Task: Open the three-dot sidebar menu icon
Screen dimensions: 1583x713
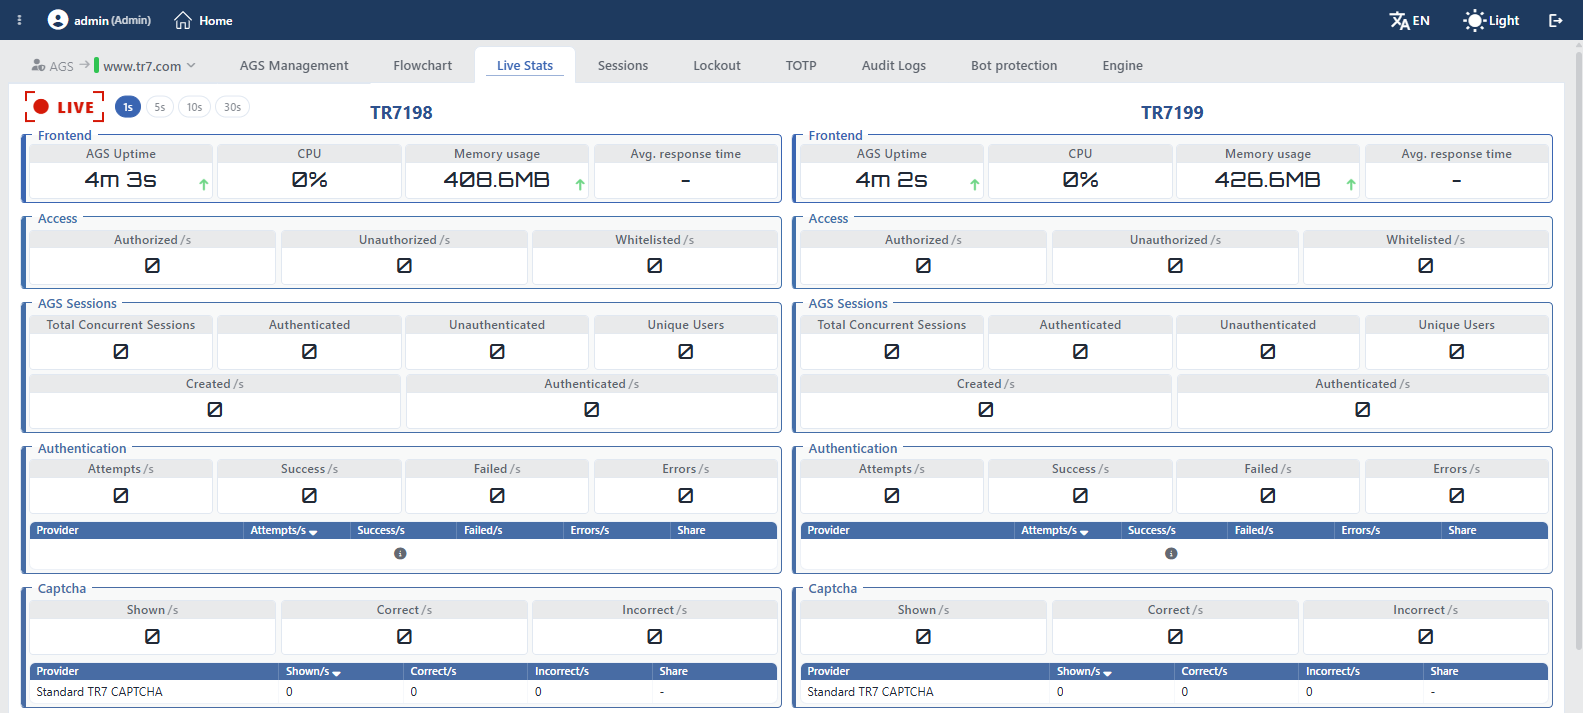Action: click(x=19, y=20)
